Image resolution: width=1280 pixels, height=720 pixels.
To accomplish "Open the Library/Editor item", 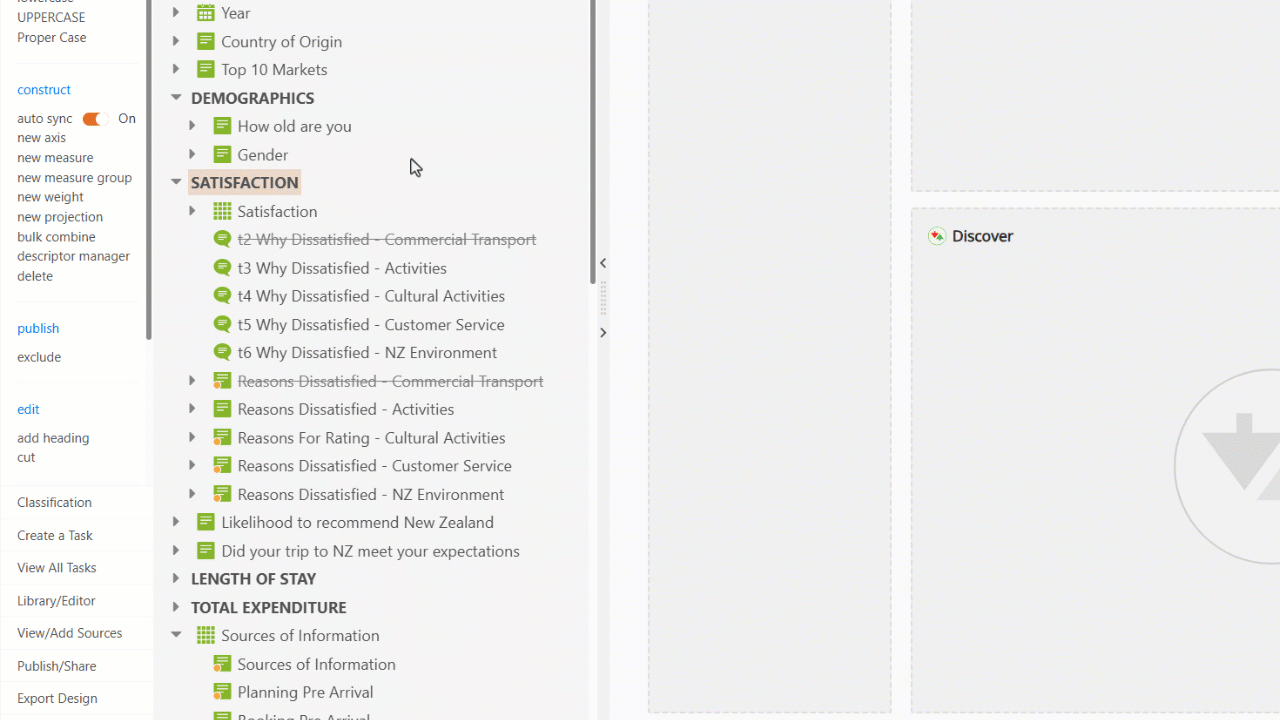I will click(56, 601).
